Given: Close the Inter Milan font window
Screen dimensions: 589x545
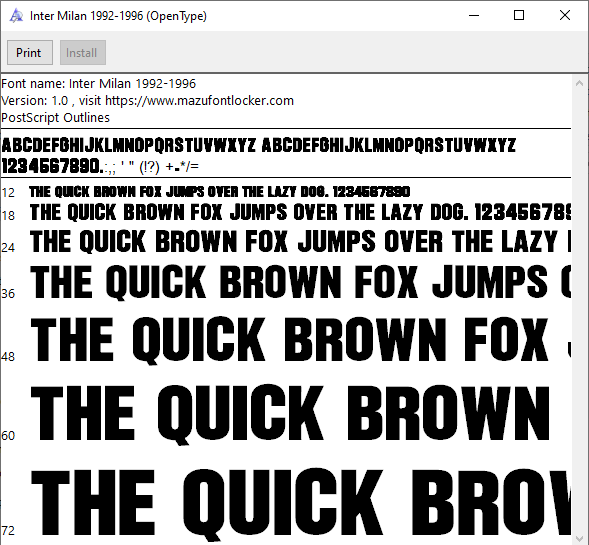Looking at the screenshot, I should point(565,15).
